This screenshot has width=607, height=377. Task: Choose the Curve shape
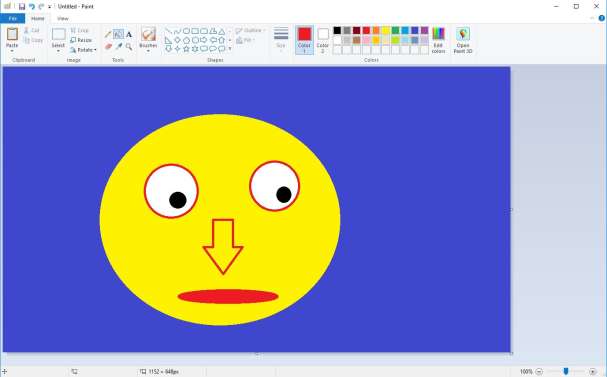click(x=177, y=31)
